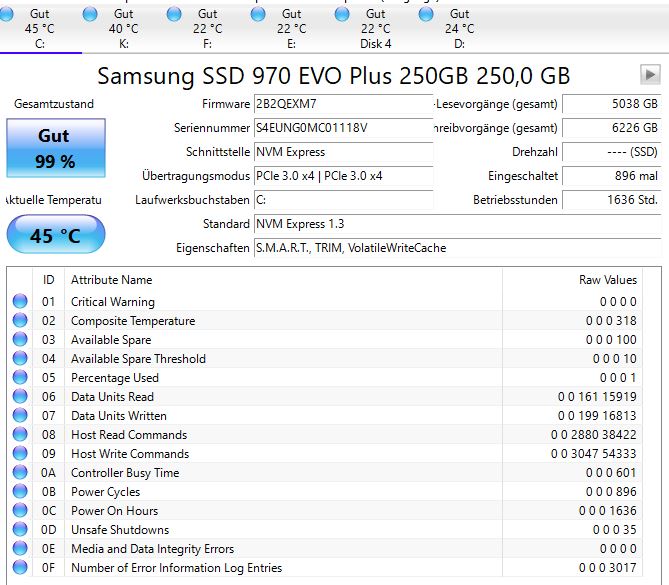The width and height of the screenshot is (669, 585).
Task: Select the Controller Busy Time attribute name
Action: click(x=125, y=473)
